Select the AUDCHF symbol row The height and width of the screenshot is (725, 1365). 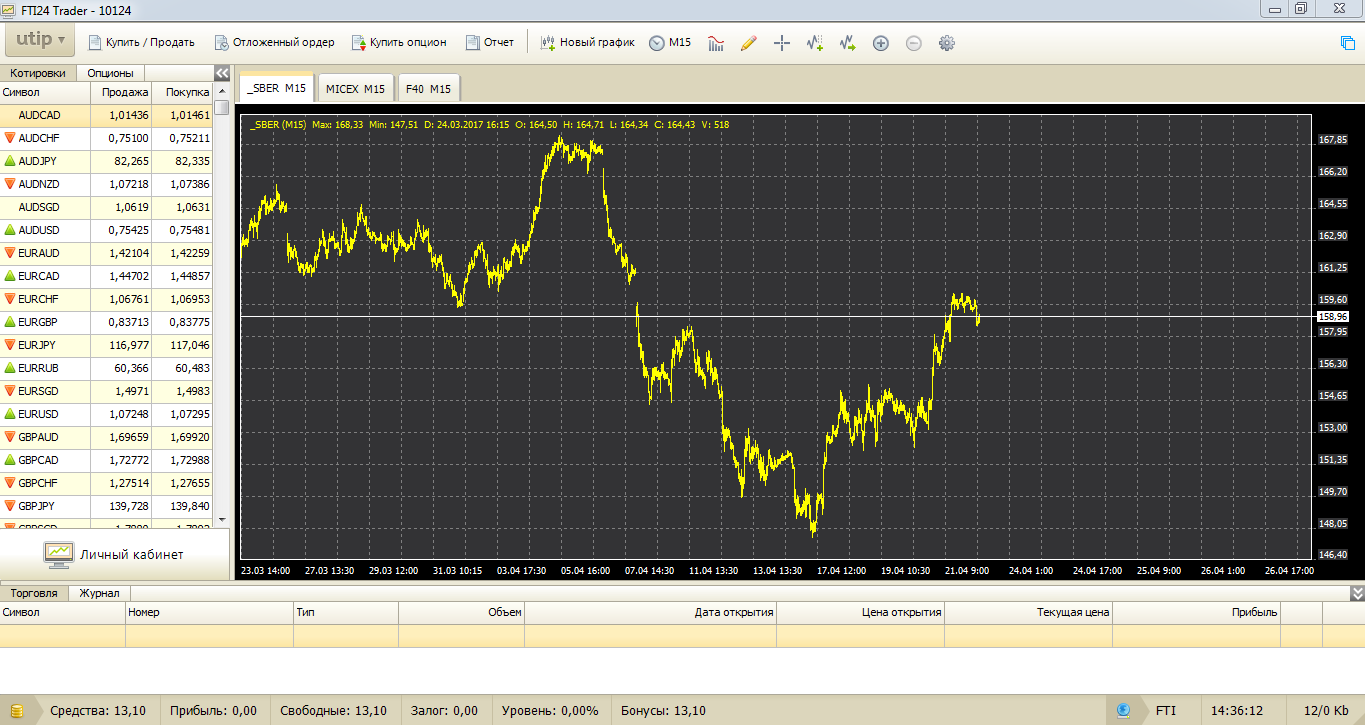pos(106,138)
